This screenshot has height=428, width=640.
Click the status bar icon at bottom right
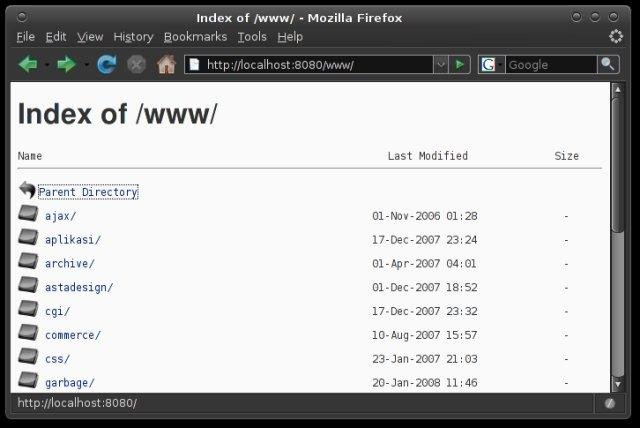[x=609, y=404]
